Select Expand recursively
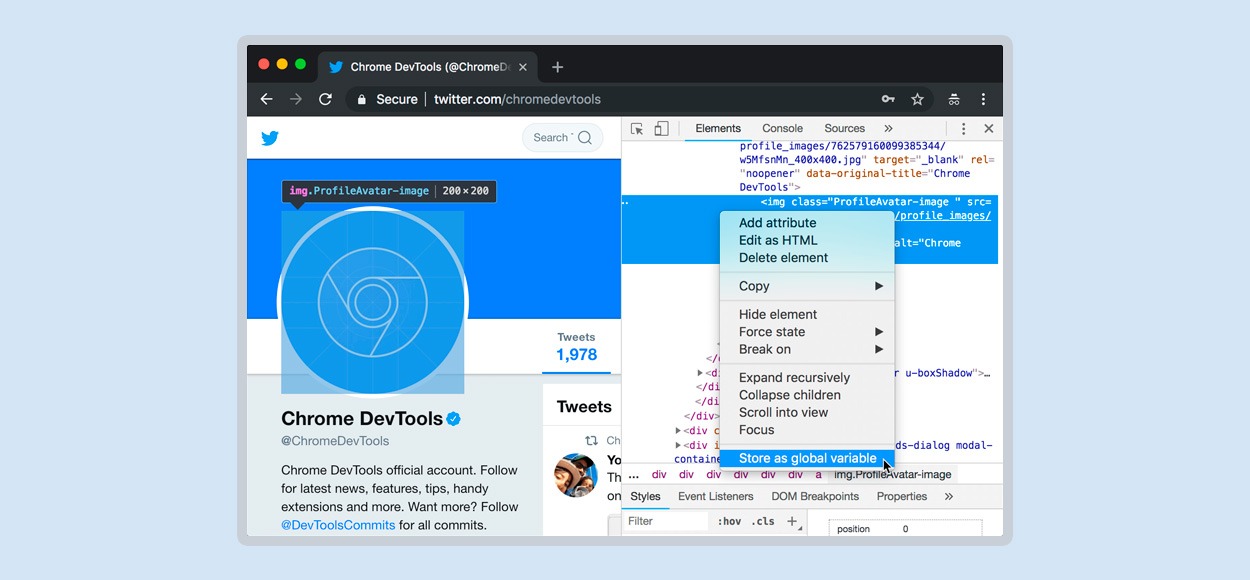 click(x=807, y=378)
